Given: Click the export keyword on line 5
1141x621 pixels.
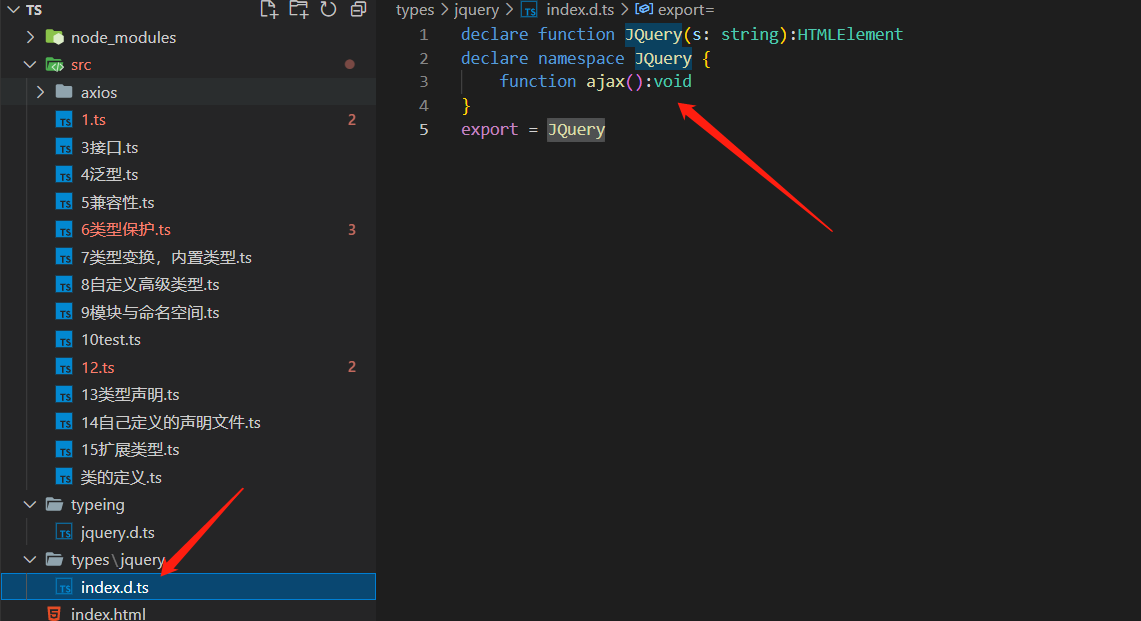Looking at the screenshot, I should coord(490,130).
